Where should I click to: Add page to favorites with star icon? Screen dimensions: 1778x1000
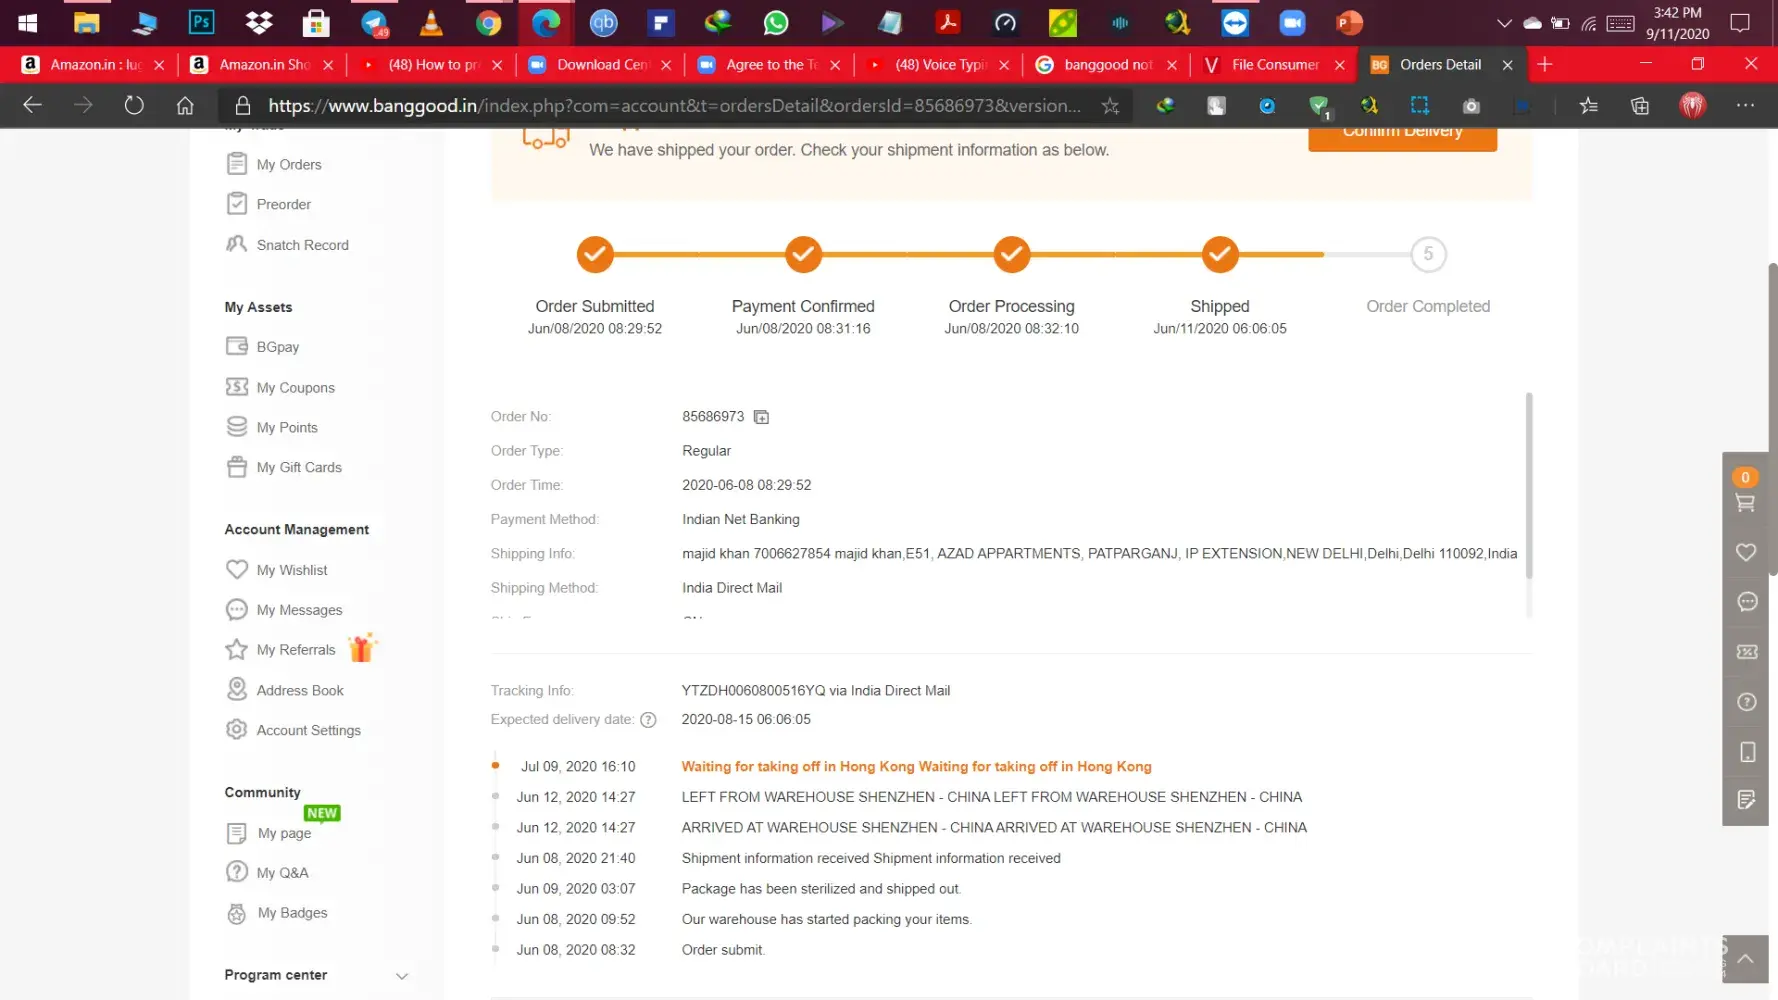(x=1110, y=106)
